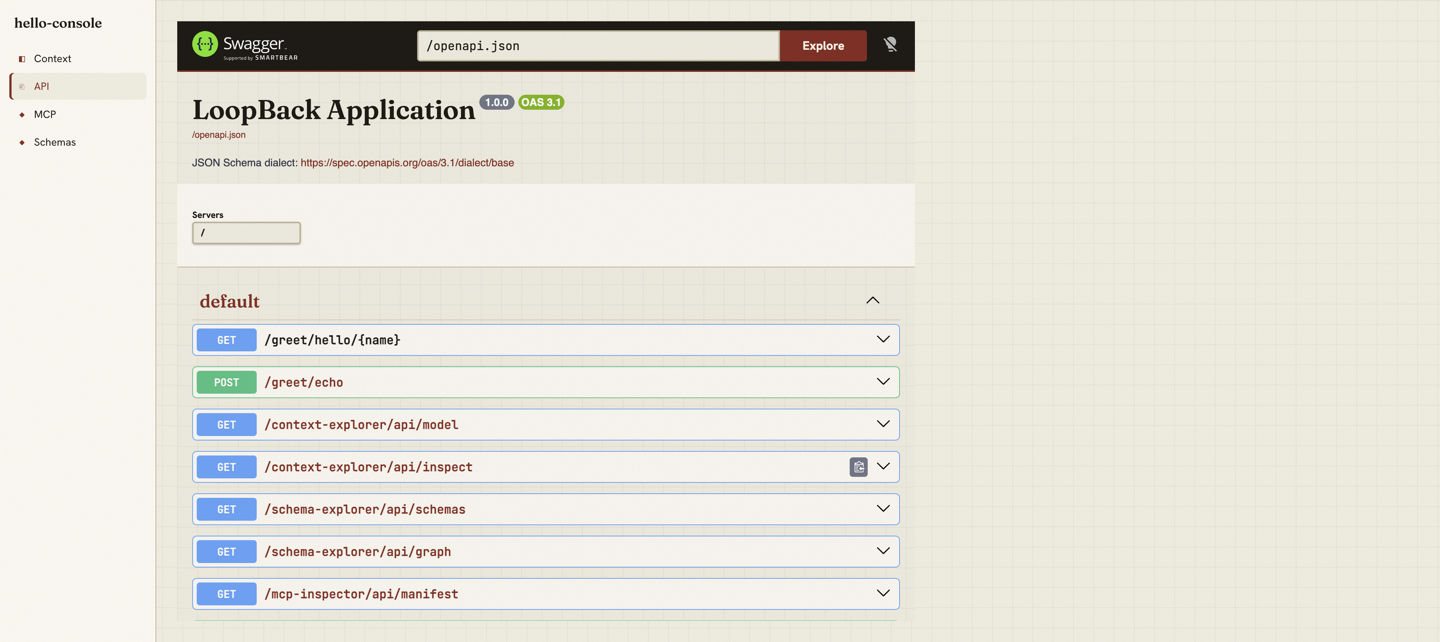Click the POST badge for /greet/echo
This screenshot has width=1440, height=642.
[x=227, y=382]
